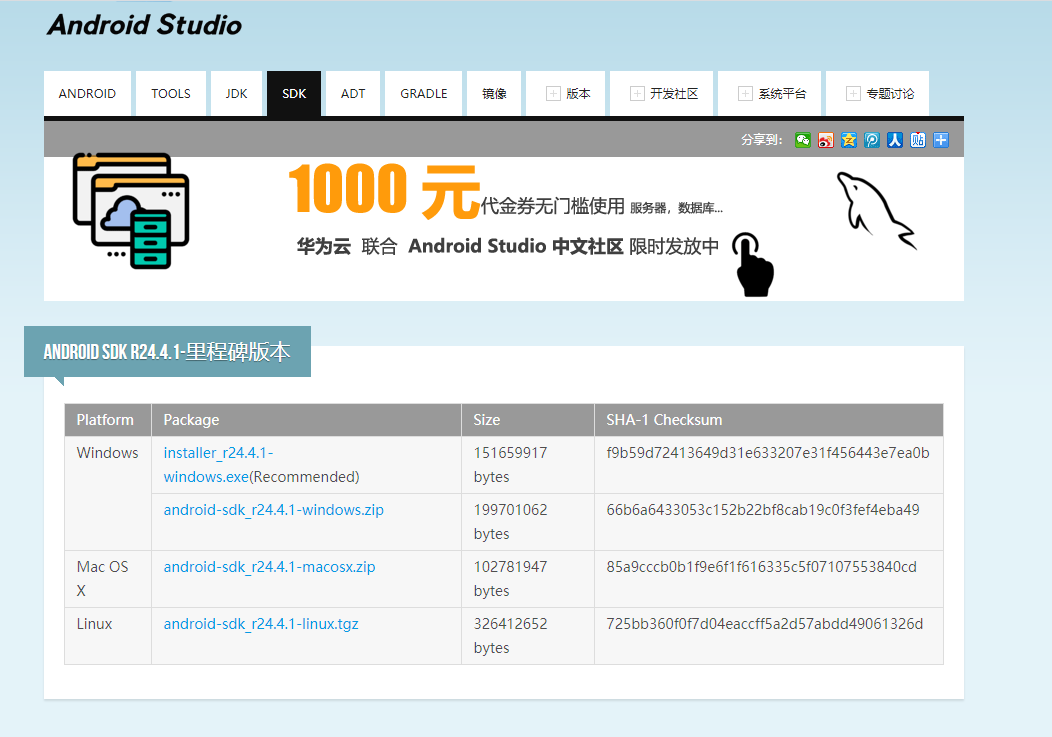
Task: Click checksum starting f9b59d72413649
Action: point(768,452)
